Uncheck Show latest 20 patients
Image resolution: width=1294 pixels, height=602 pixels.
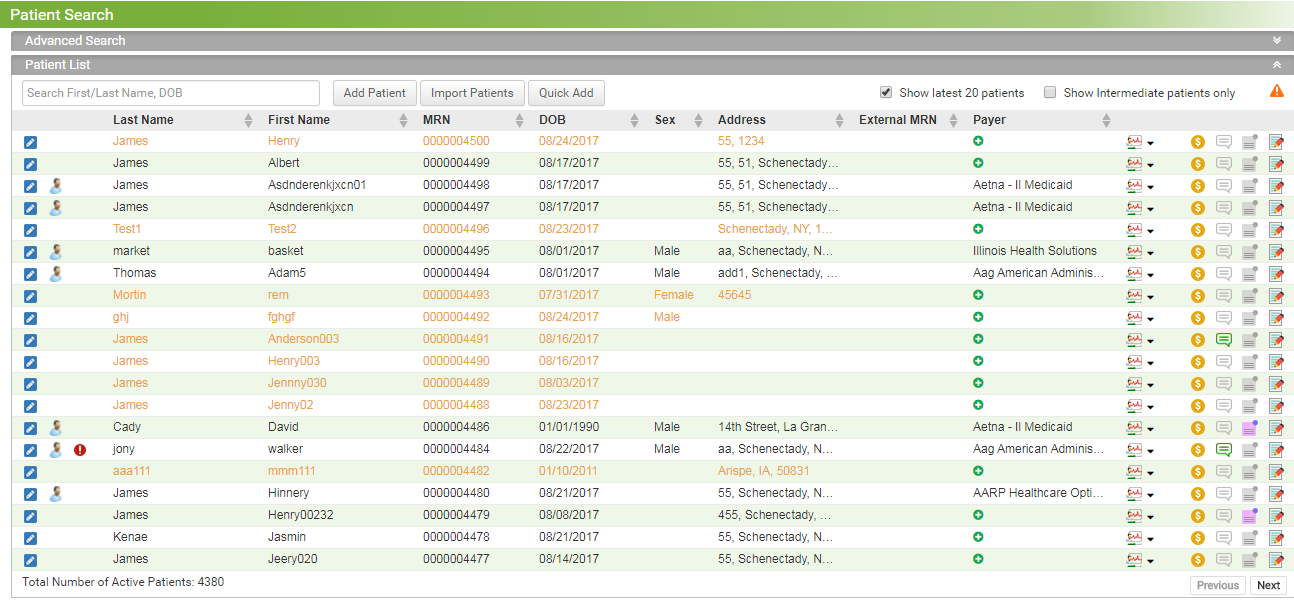[x=886, y=91]
